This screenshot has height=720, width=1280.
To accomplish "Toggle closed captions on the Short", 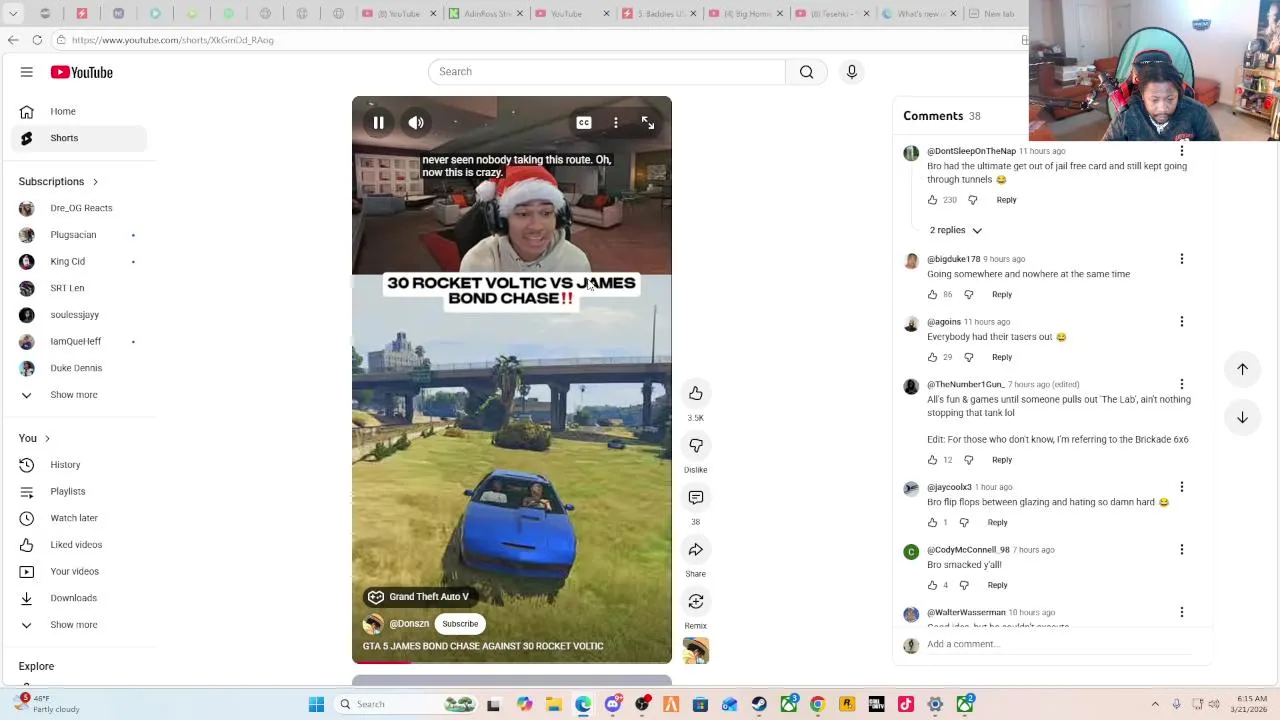I will click(x=584, y=123).
